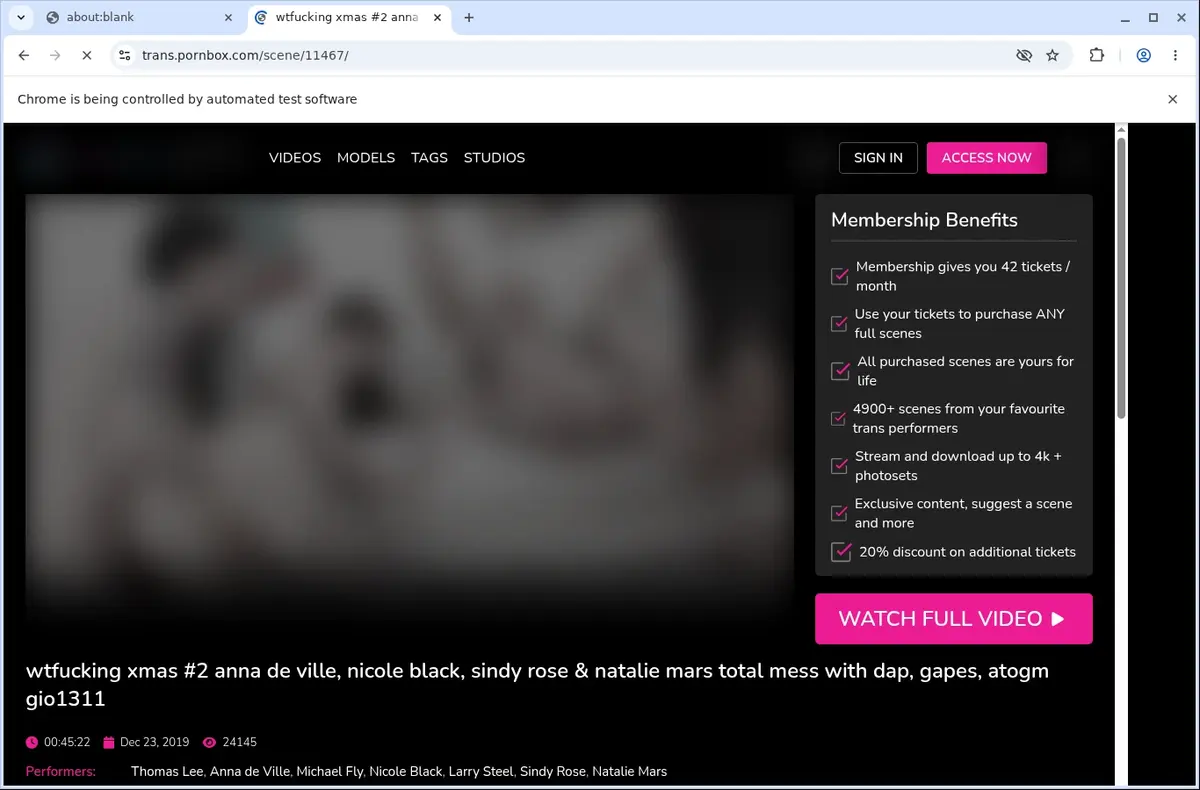The width and height of the screenshot is (1200, 790).
Task: Click the 'Dec 23, 2019' date text
Action: pos(154,742)
